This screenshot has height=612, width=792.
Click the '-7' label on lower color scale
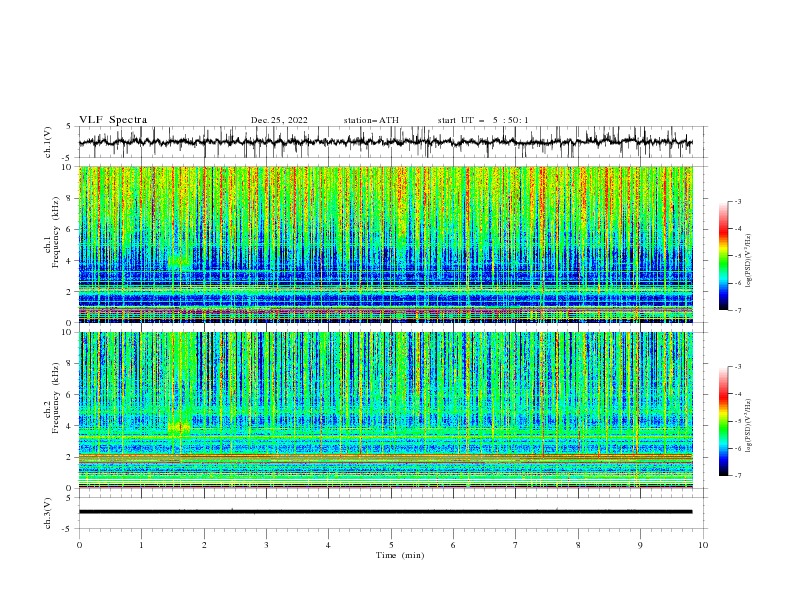coord(737,475)
